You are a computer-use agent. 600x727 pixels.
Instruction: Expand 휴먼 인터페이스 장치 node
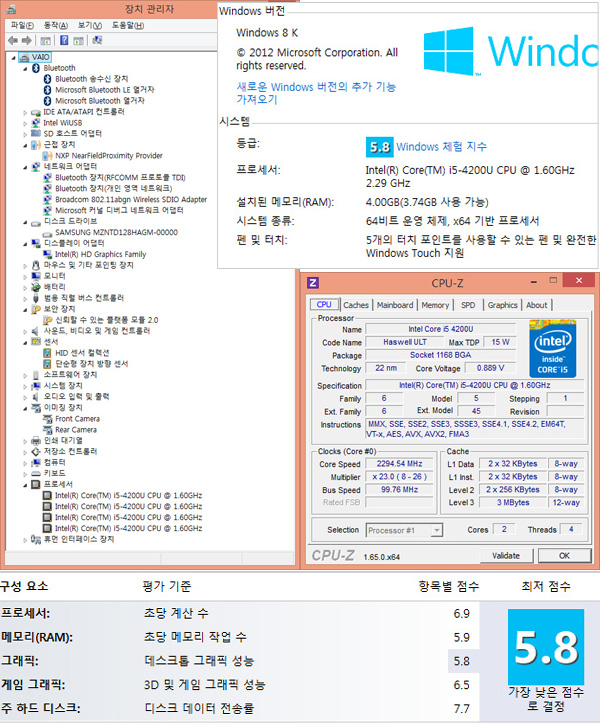(x=25, y=540)
